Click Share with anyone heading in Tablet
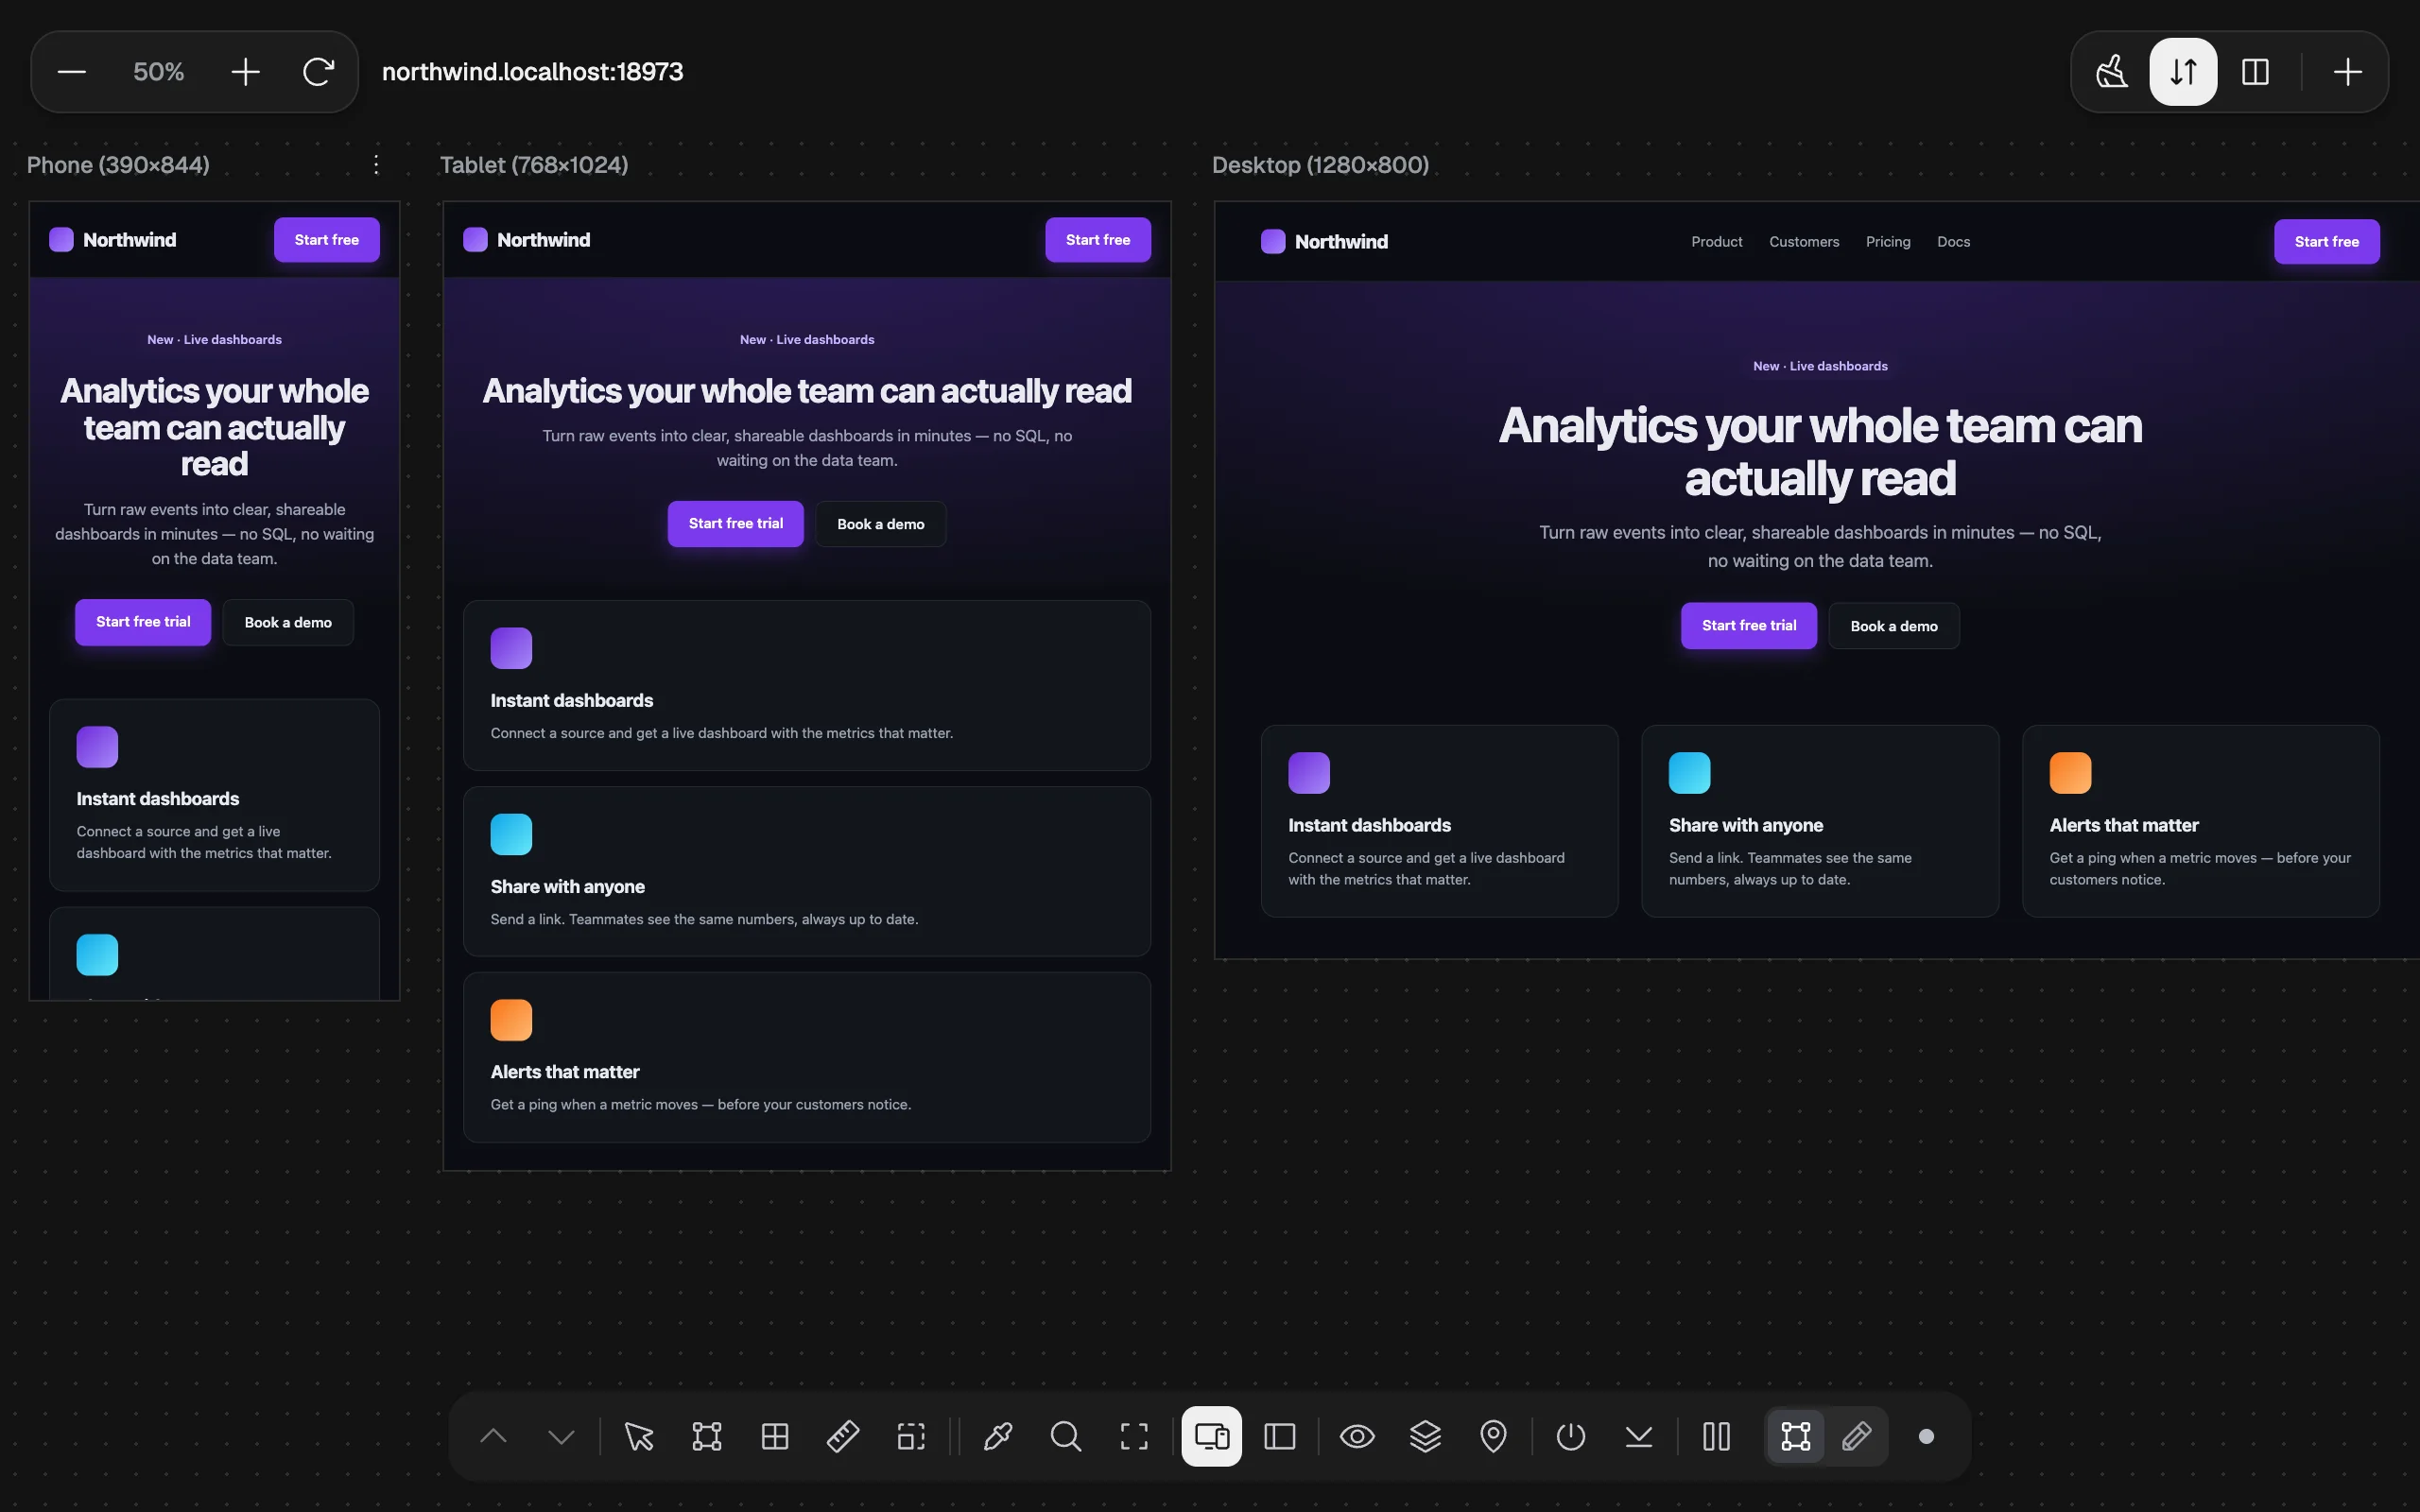Image resolution: width=2420 pixels, height=1512 pixels. click(568, 887)
